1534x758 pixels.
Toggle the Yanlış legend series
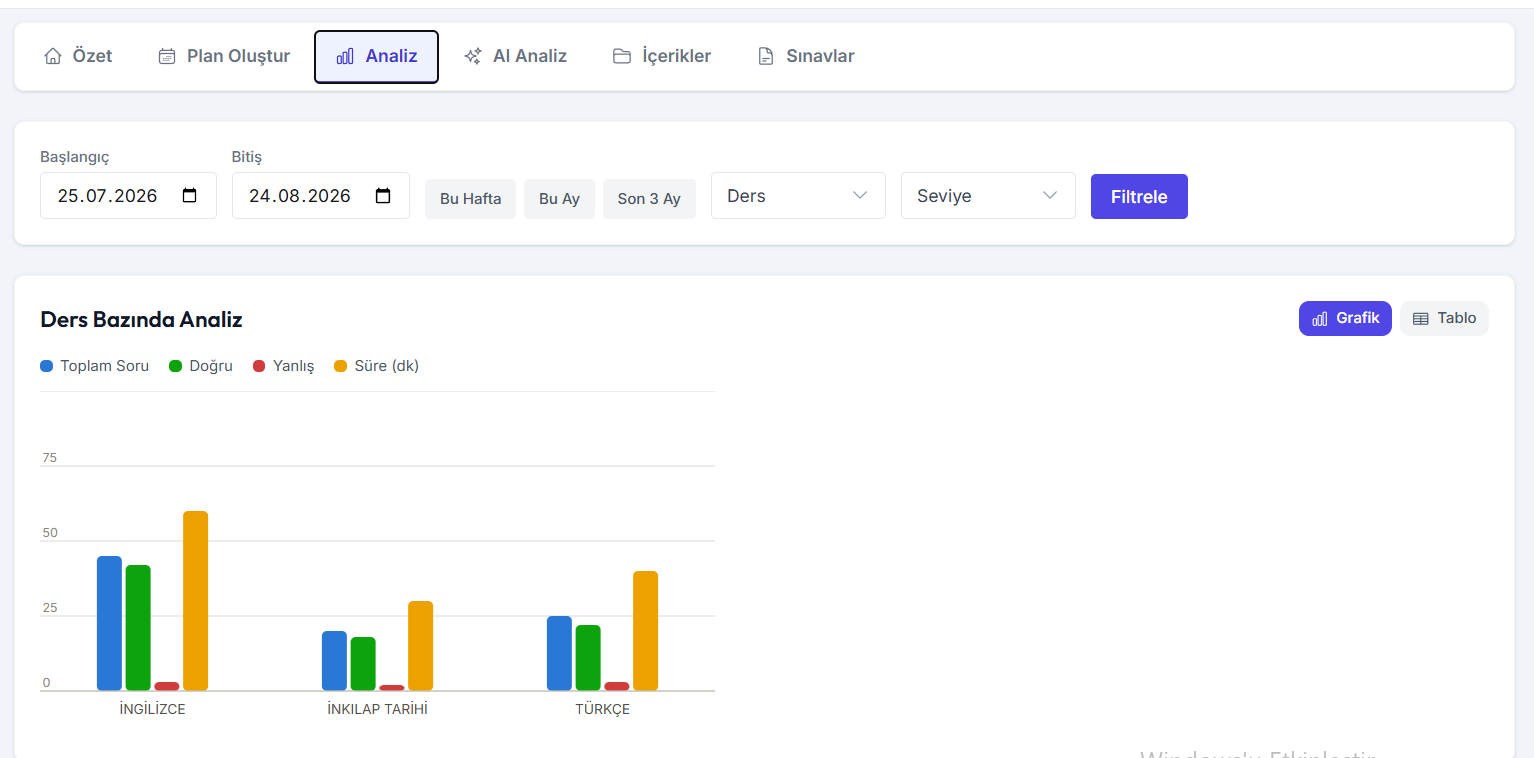coord(284,366)
